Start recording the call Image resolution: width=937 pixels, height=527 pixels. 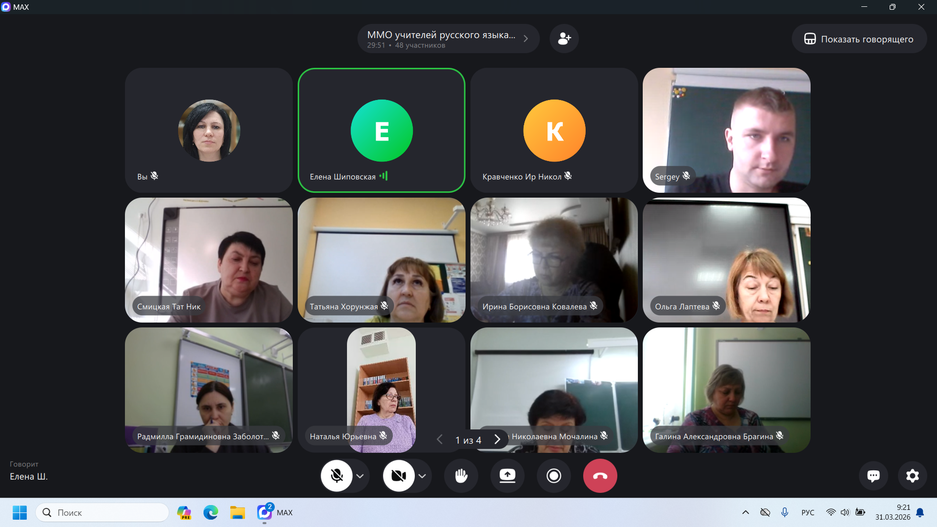pyautogui.click(x=554, y=476)
